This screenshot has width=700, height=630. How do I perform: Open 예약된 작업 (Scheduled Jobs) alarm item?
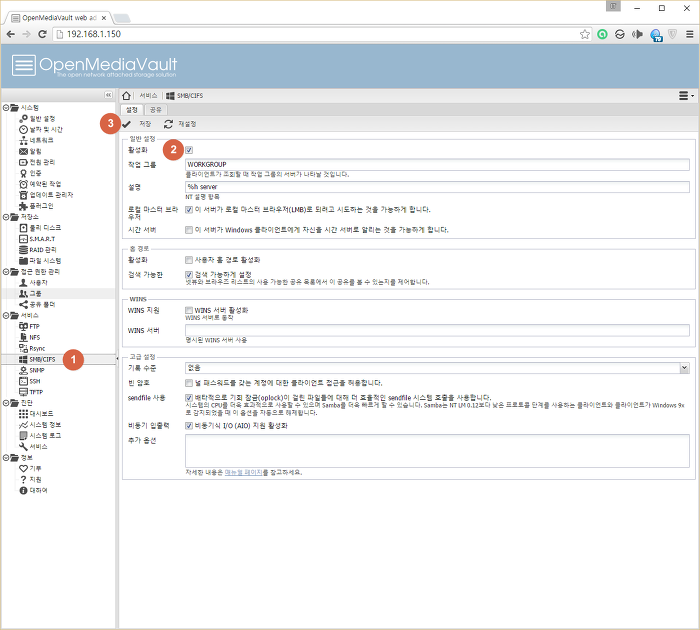40,184
